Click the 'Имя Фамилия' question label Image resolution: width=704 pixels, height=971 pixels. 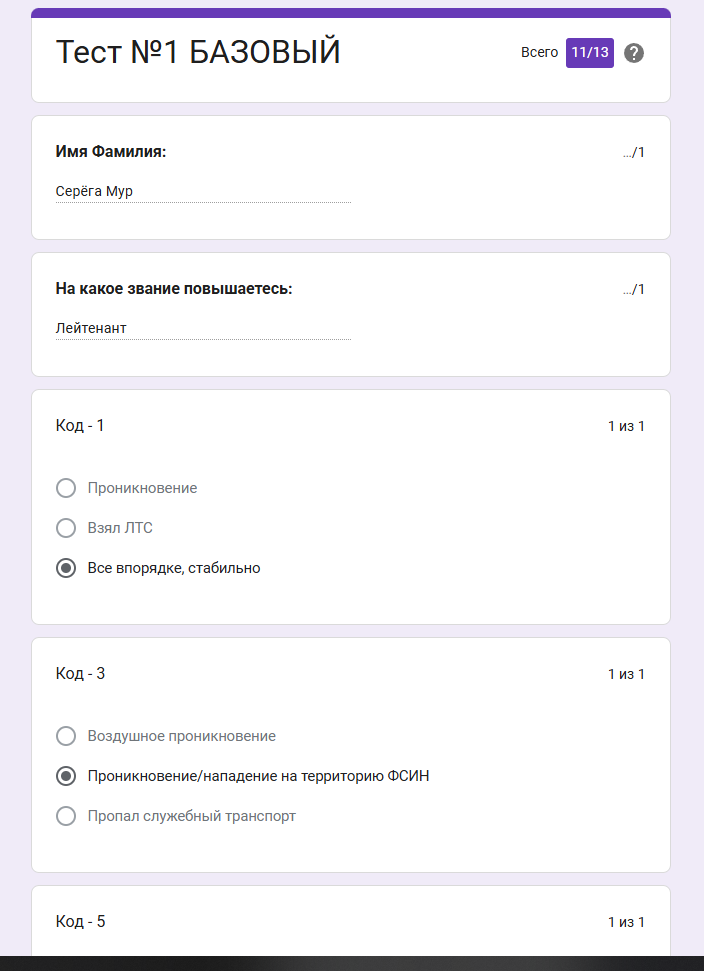pyautogui.click(x=110, y=153)
